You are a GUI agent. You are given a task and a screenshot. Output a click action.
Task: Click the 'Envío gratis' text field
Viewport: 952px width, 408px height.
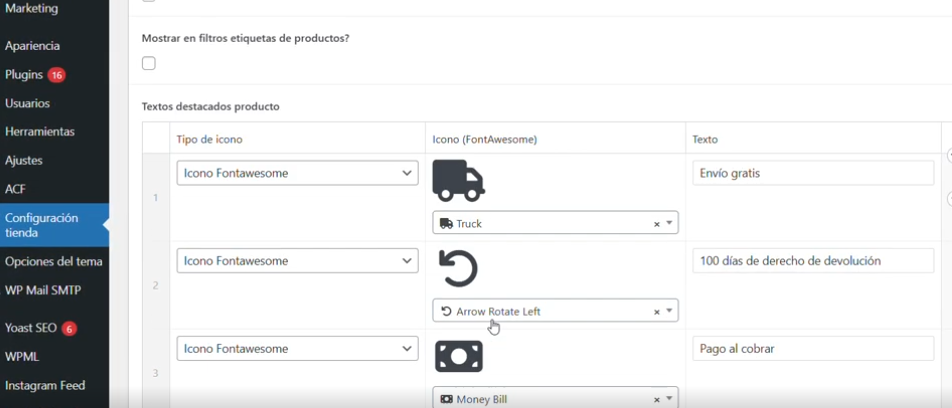coord(812,173)
